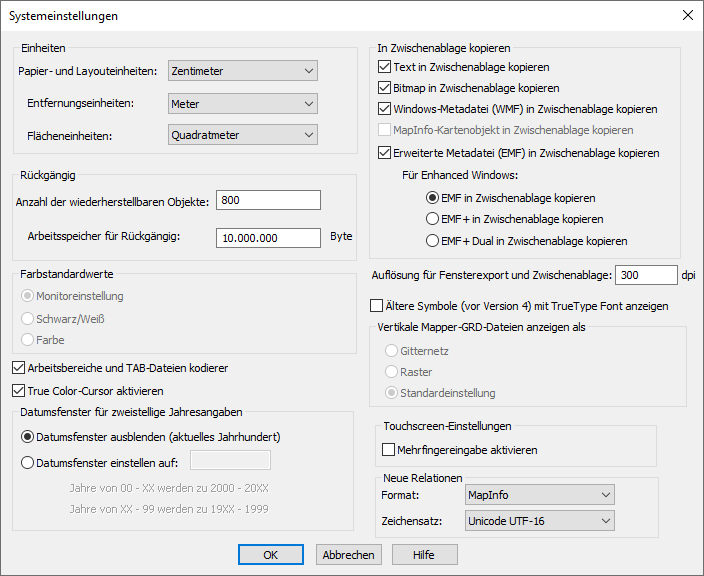Click the Auflösung dpi input field
This screenshot has width=704, height=576.
pos(645,275)
